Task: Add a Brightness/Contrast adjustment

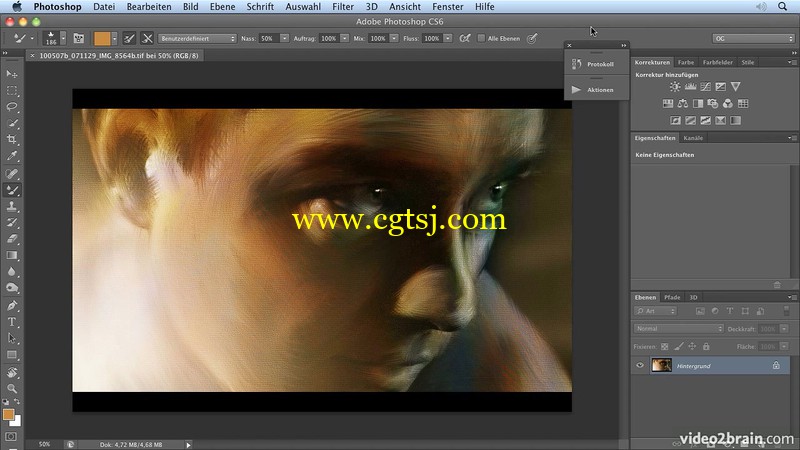Action: pos(675,87)
